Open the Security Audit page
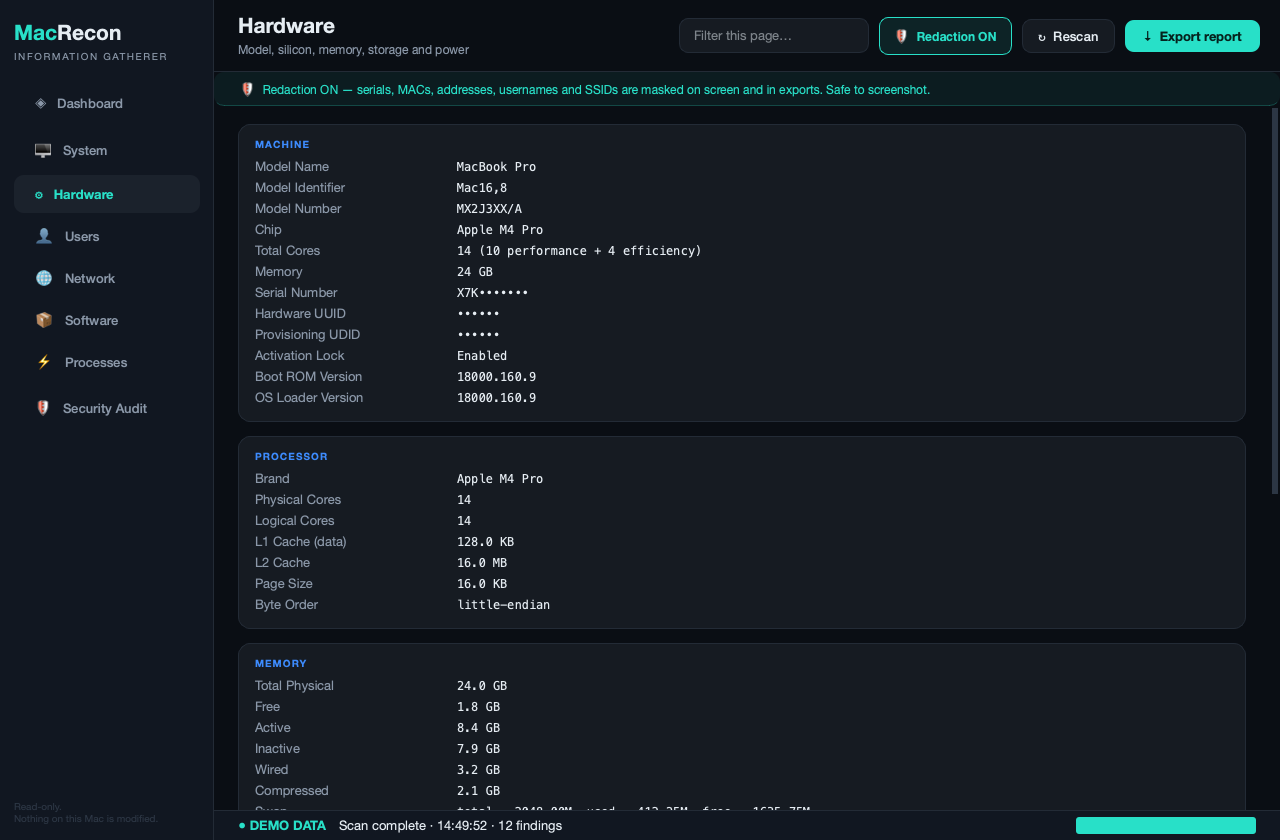1280x840 pixels. click(107, 408)
